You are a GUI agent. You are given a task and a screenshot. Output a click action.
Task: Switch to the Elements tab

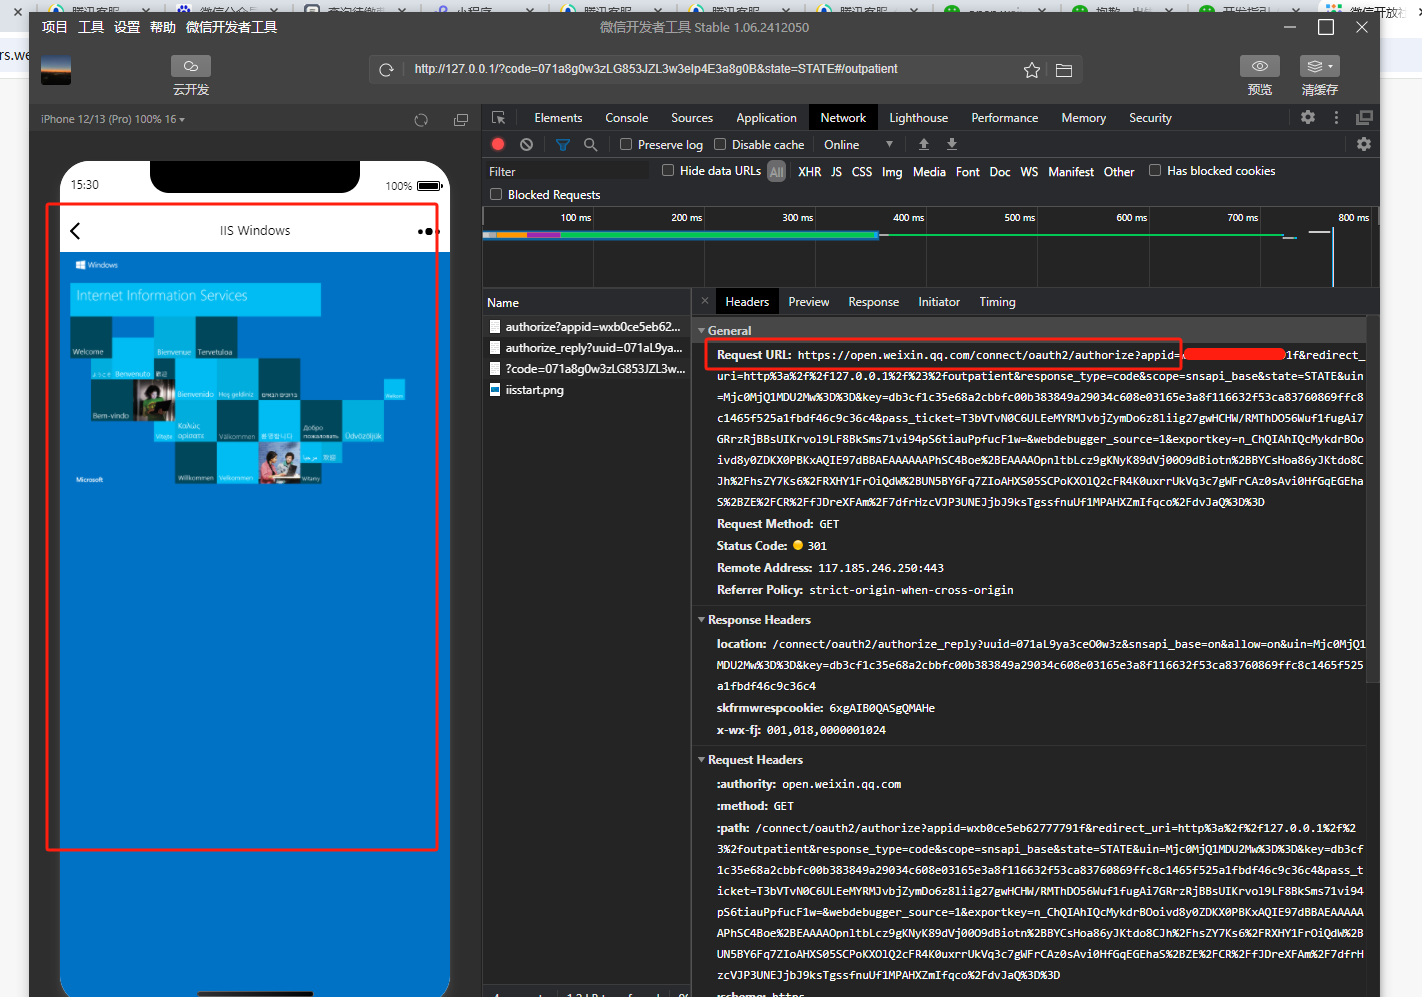pyautogui.click(x=558, y=118)
